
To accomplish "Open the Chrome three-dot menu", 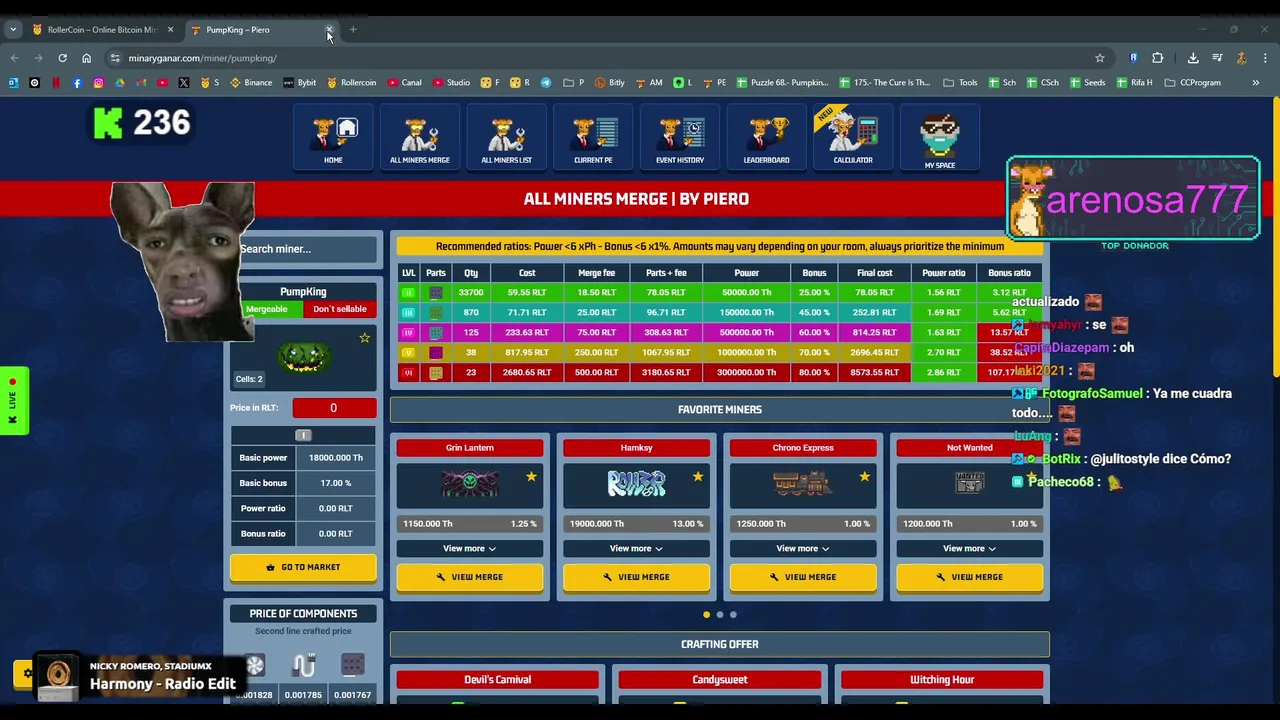I will point(1265,58).
